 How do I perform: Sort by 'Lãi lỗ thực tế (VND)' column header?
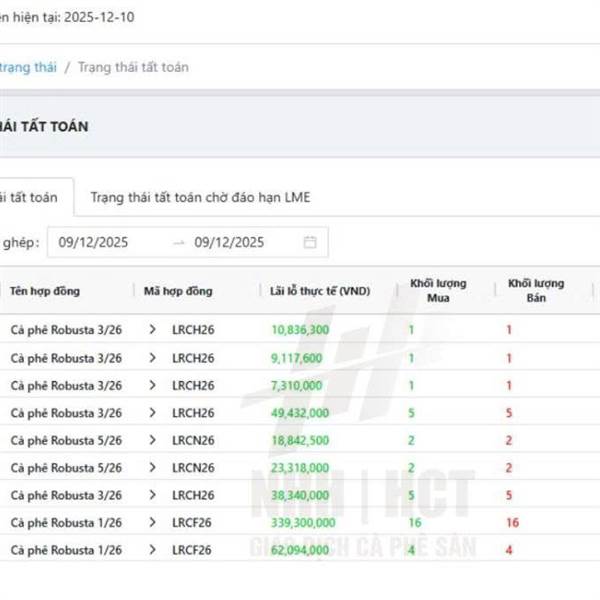coord(320,291)
